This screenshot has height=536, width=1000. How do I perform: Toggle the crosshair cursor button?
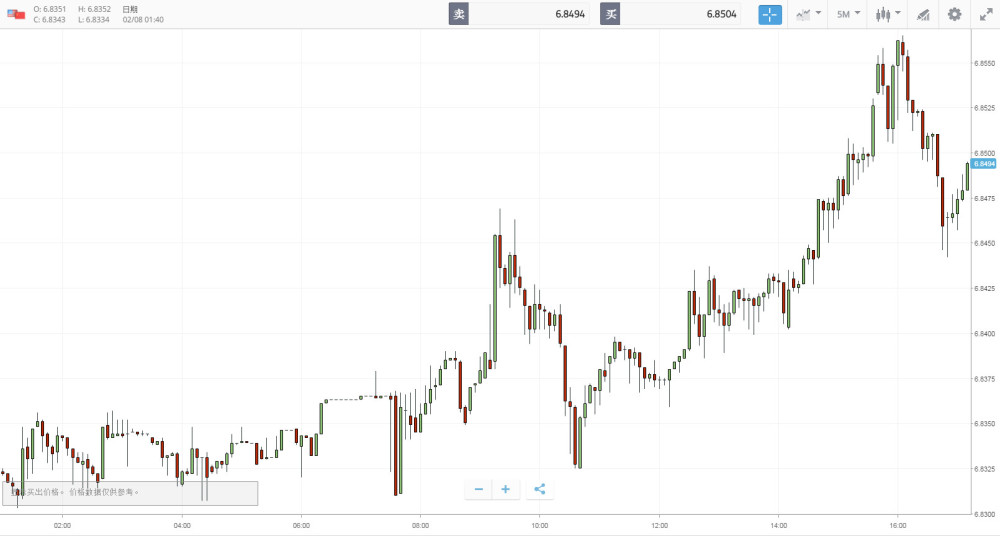[770, 14]
